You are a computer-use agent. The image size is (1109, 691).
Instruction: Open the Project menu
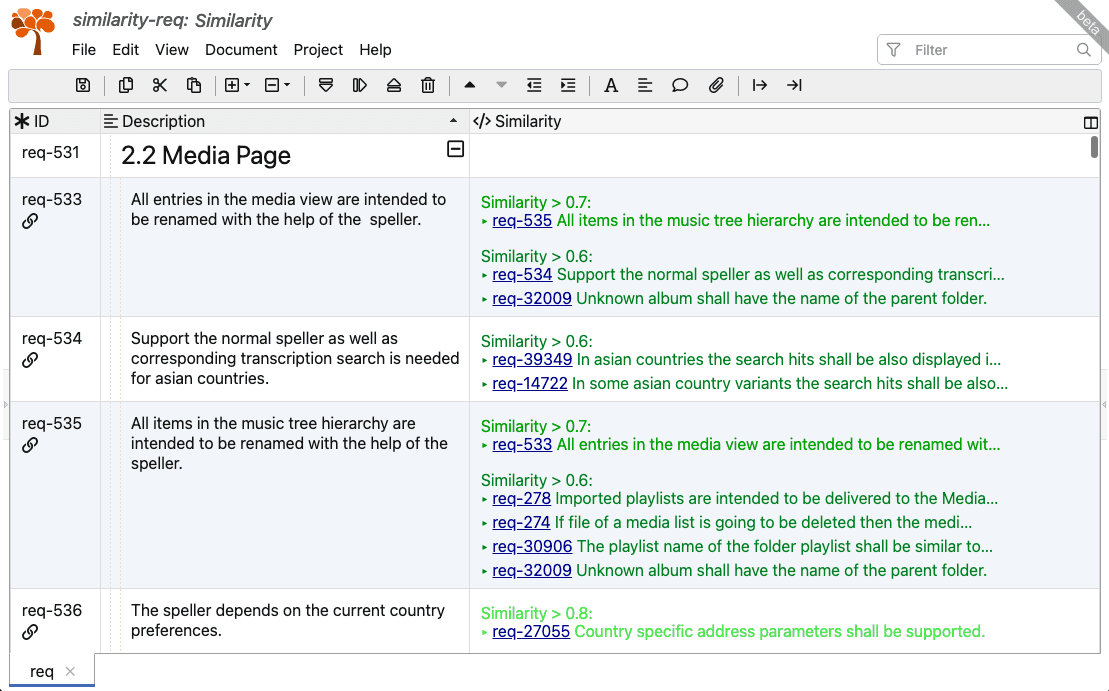pos(318,50)
